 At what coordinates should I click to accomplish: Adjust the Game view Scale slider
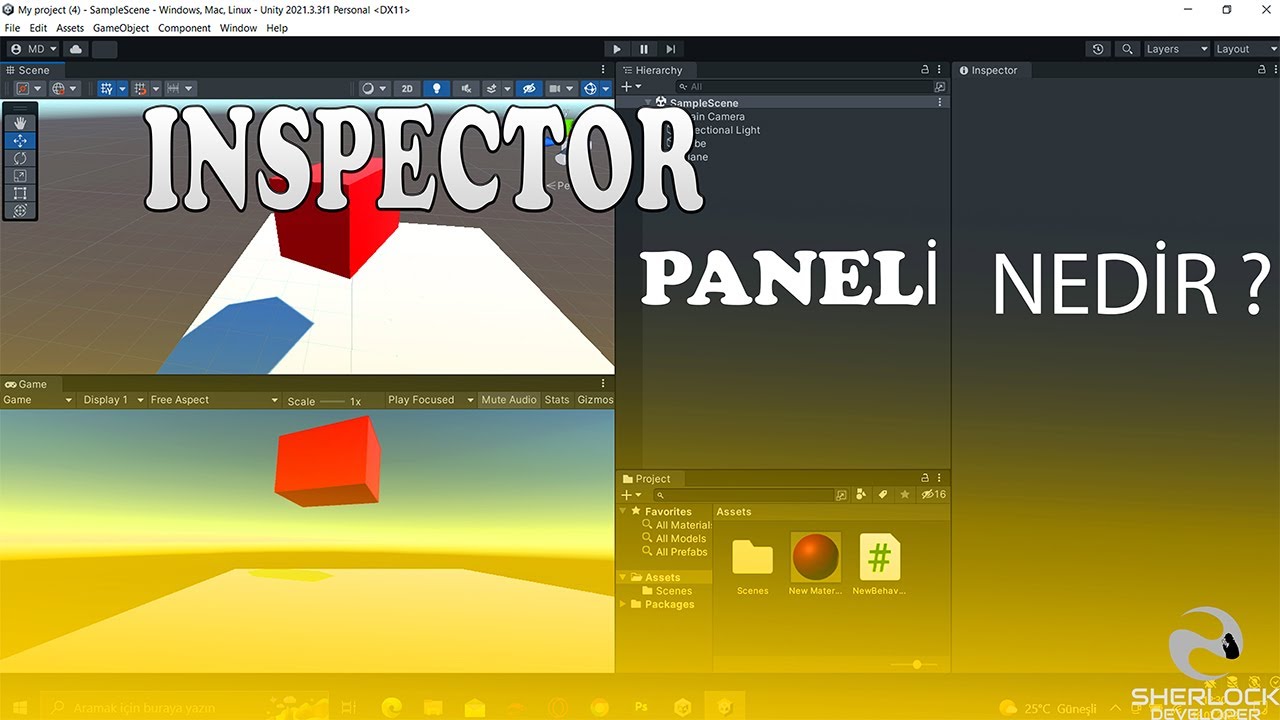[x=333, y=400]
